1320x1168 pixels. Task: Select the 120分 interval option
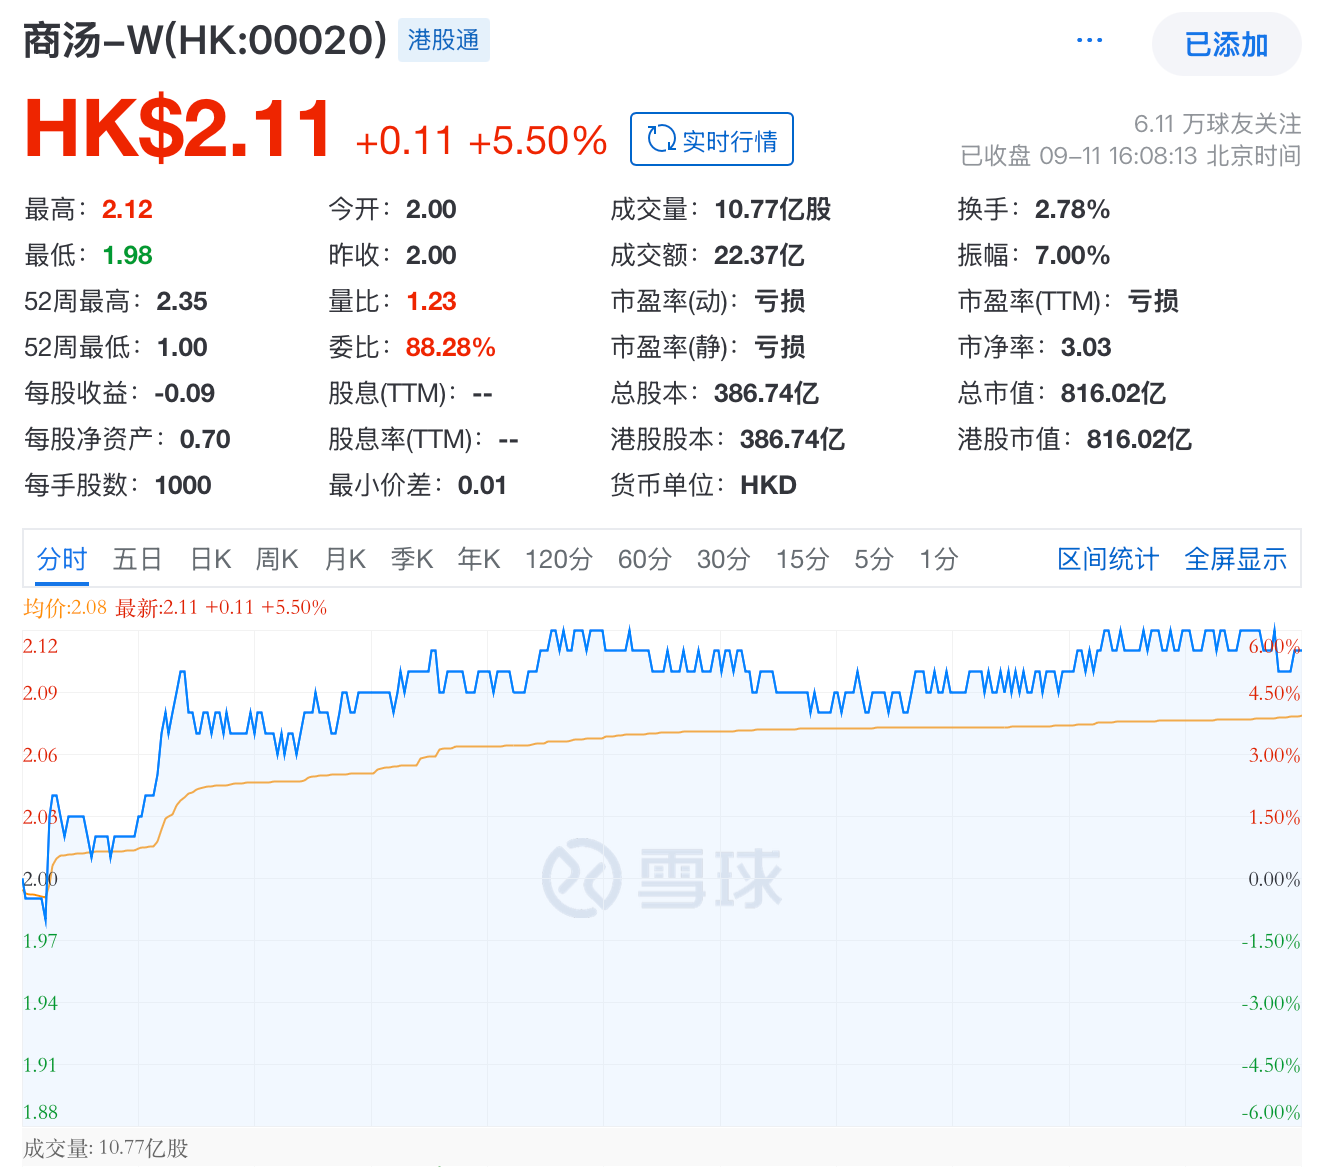click(x=558, y=560)
